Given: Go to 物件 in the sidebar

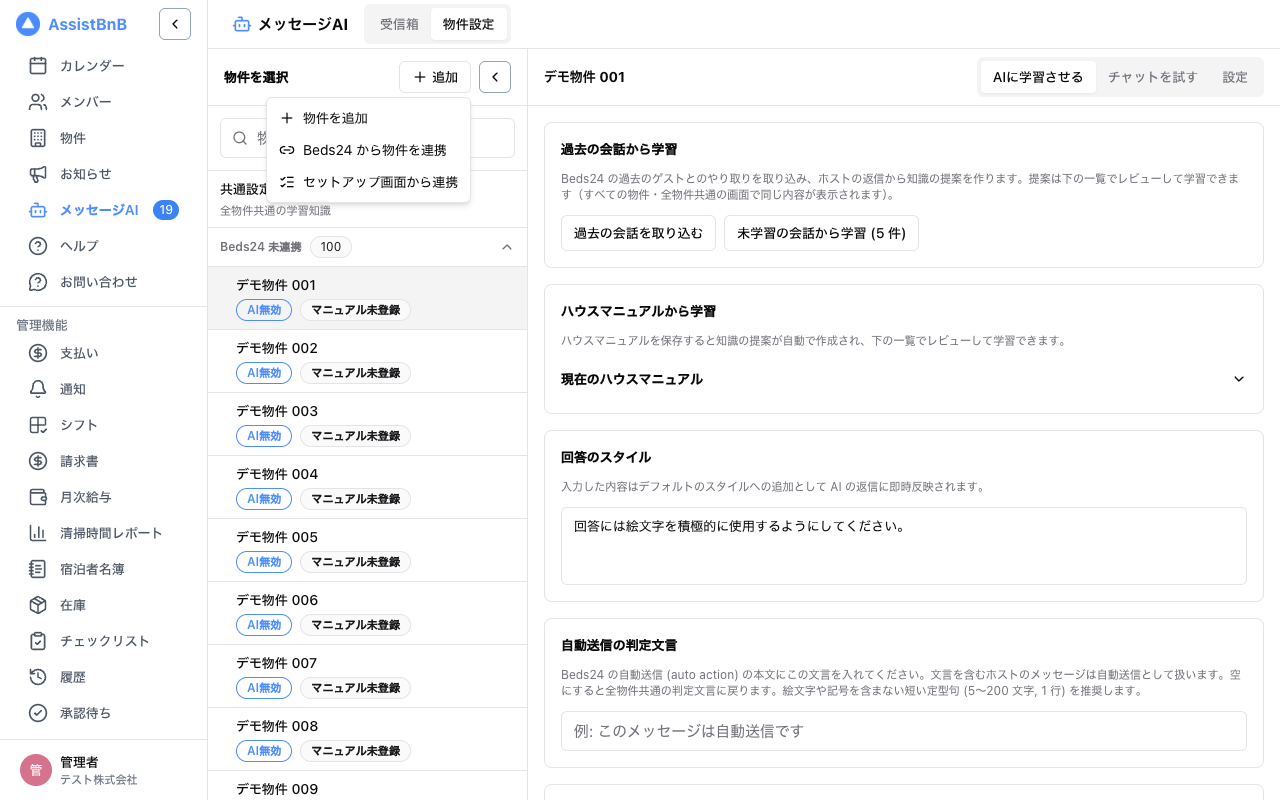Looking at the screenshot, I should coord(104,138).
